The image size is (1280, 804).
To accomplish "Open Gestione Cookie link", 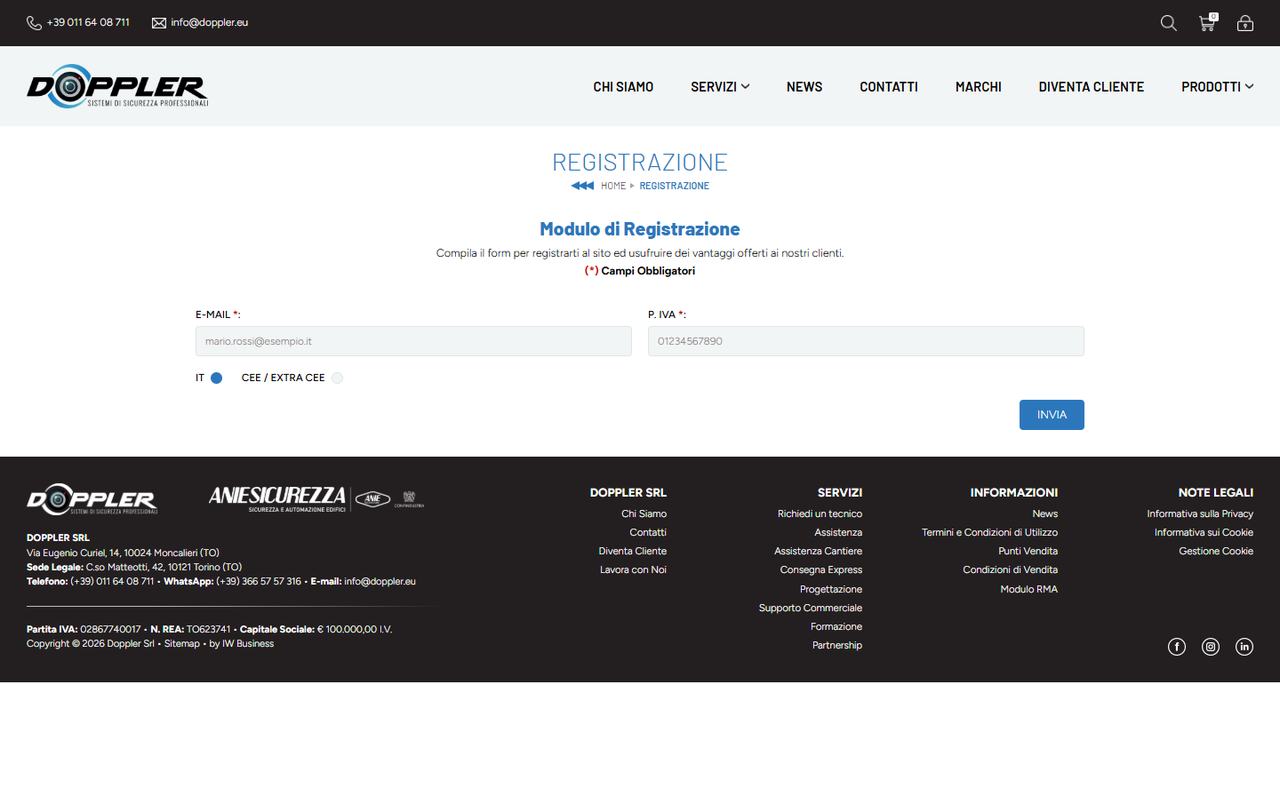I will click(1216, 551).
